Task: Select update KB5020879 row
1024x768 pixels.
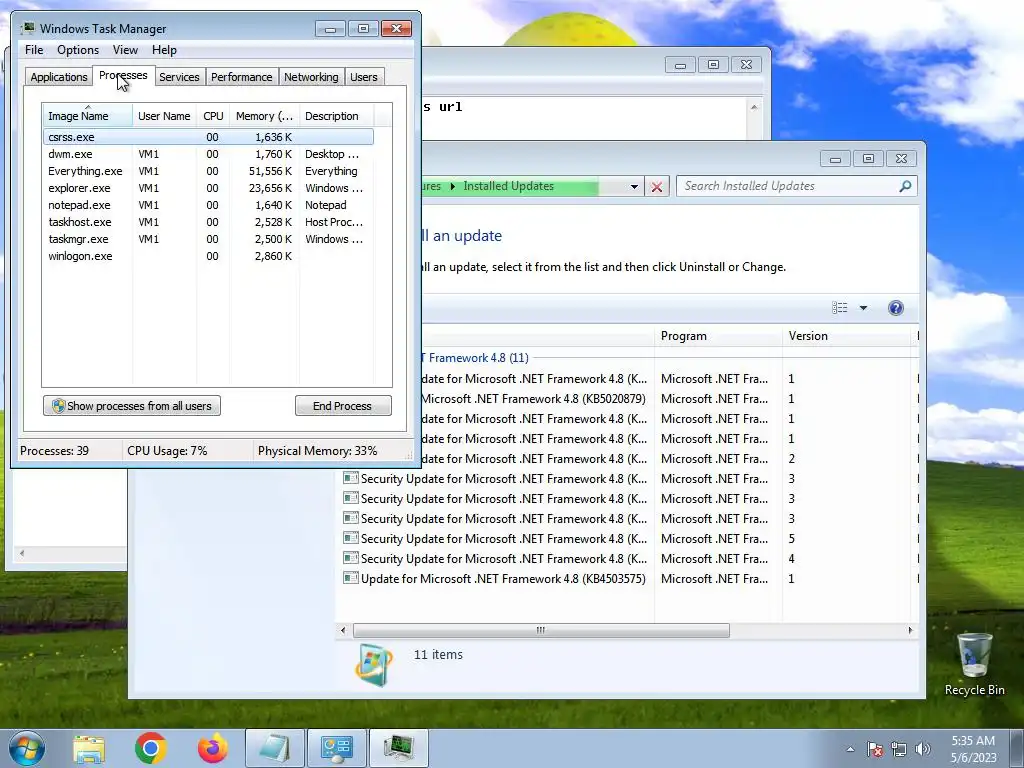Action: point(670,398)
